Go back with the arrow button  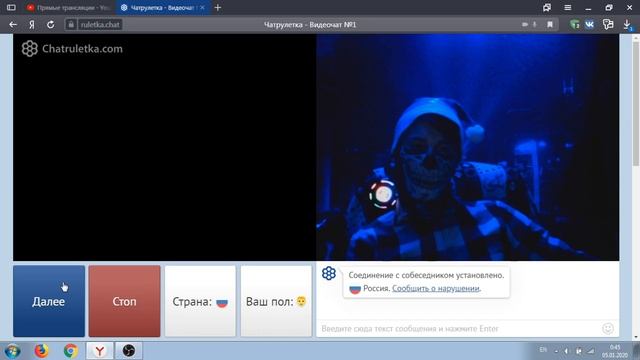[x=13, y=24]
